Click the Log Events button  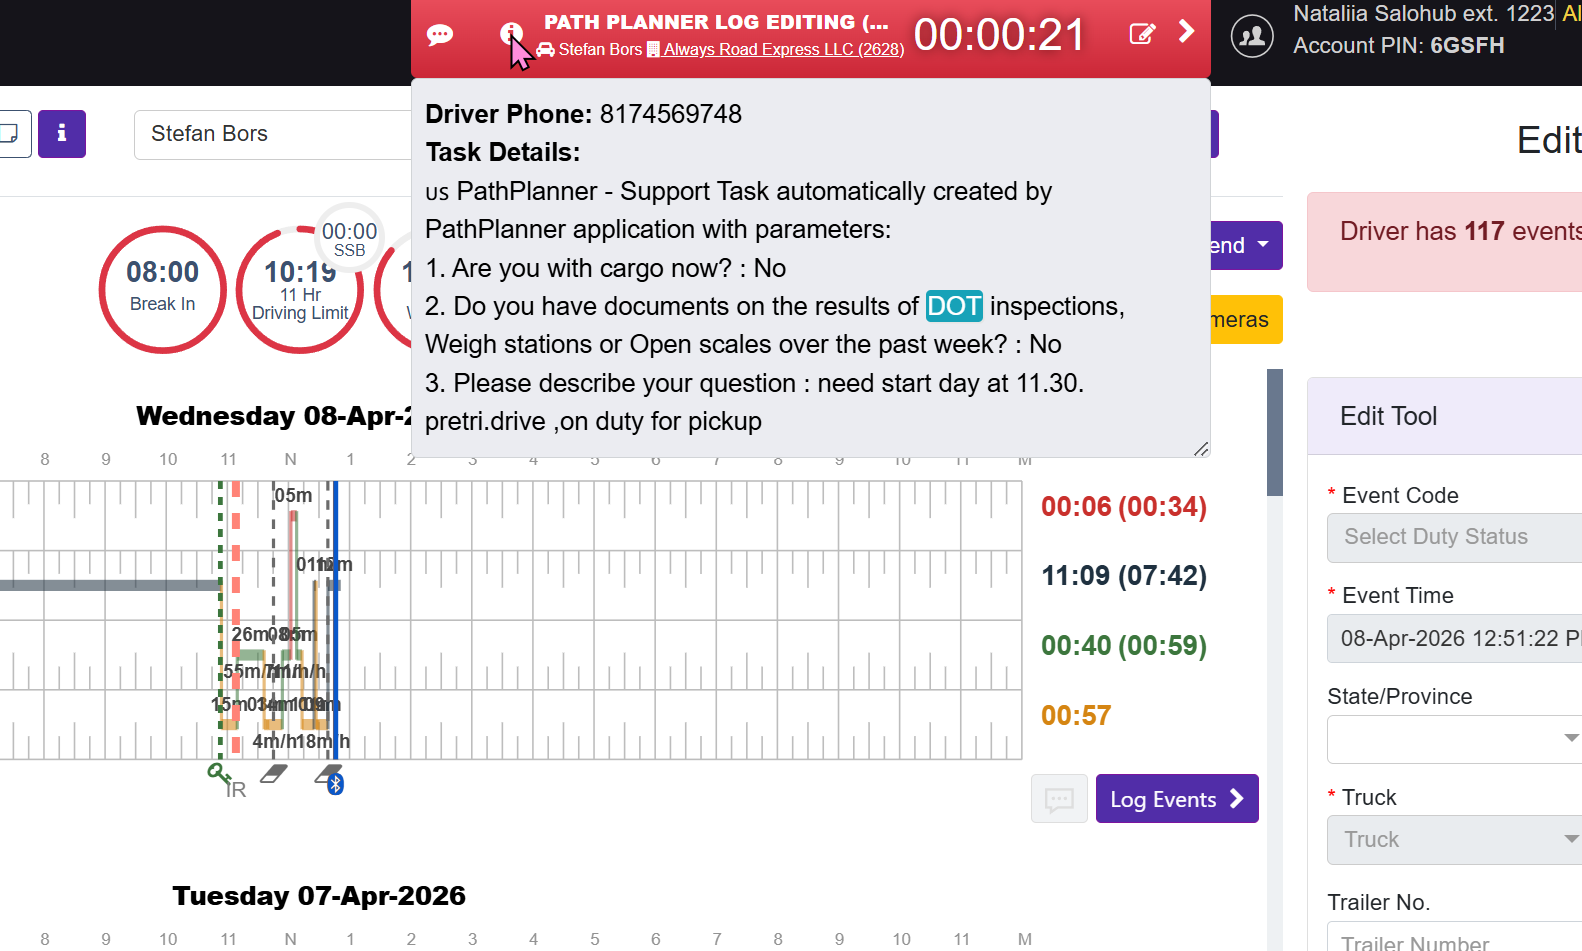tap(1177, 799)
